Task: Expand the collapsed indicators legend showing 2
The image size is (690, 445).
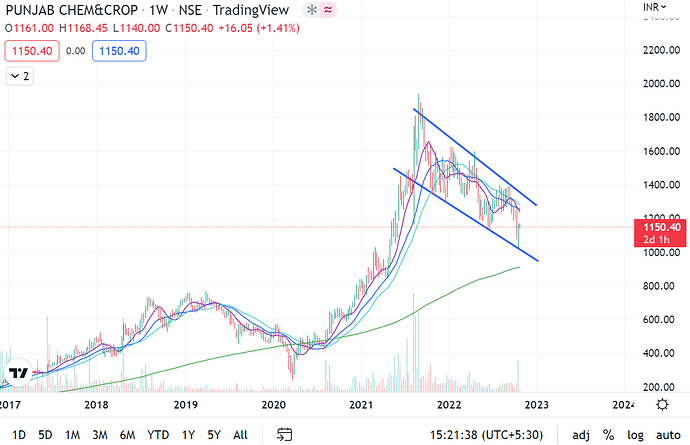Action: (x=20, y=76)
